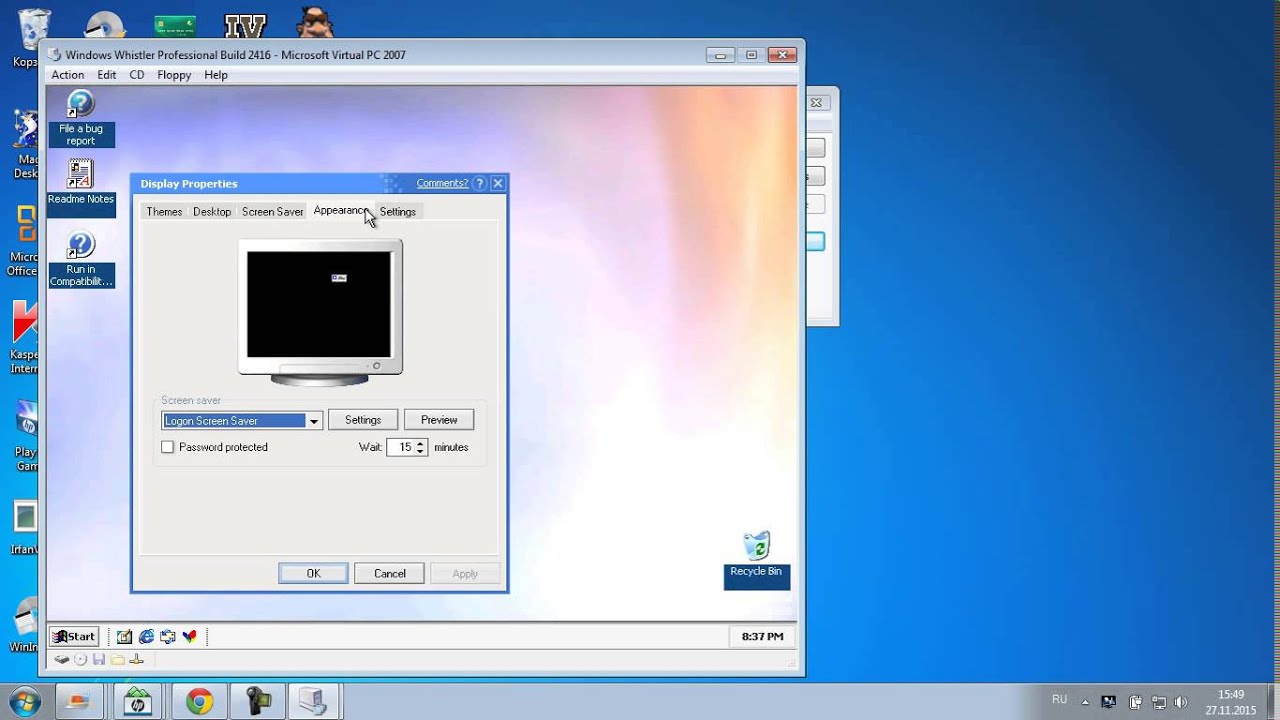This screenshot has width=1280, height=720.
Task: Switch to the Settings tab
Action: pyautogui.click(x=397, y=212)
